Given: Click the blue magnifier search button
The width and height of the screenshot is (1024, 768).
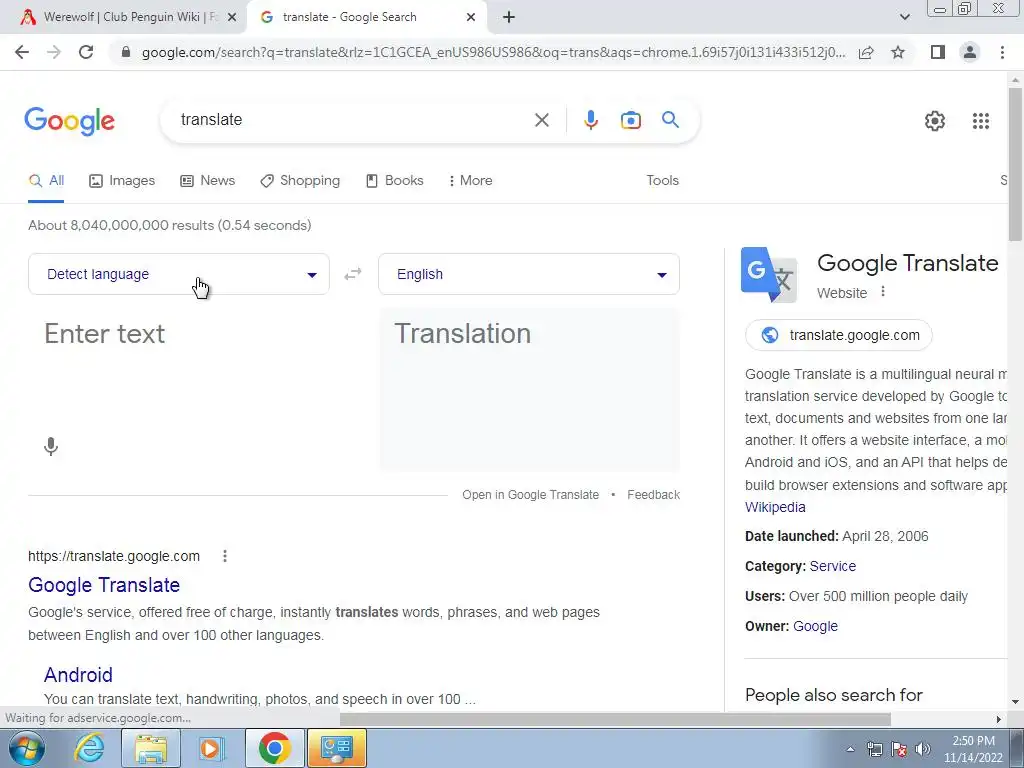Looking at the screenshot, I should pyautogui.click(x=670, y=120).
